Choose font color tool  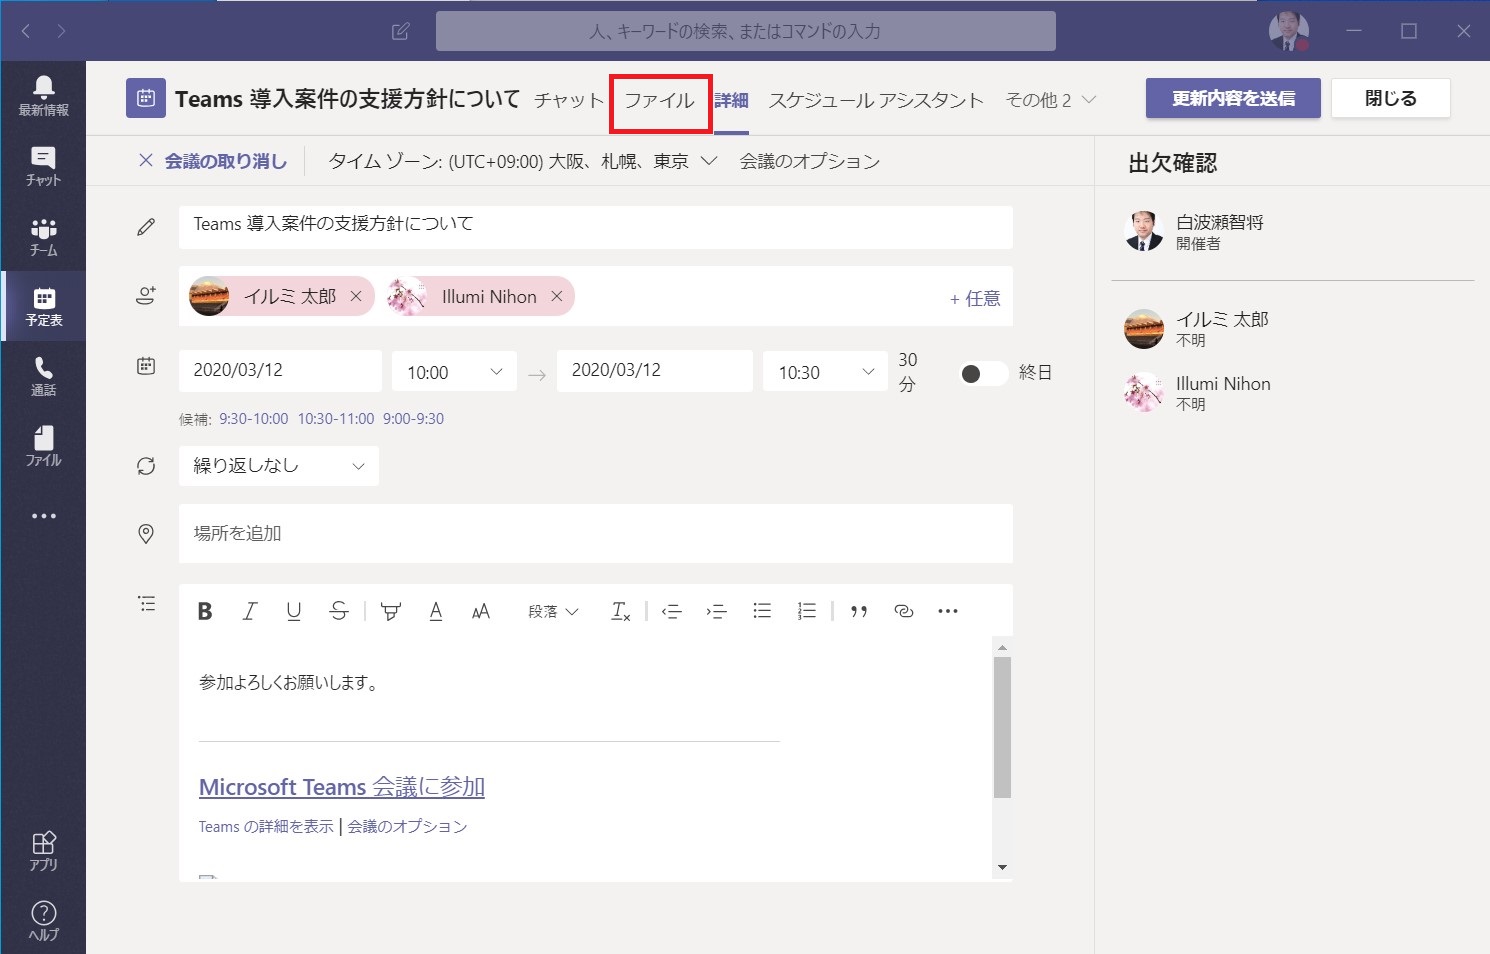pos(436,611)
